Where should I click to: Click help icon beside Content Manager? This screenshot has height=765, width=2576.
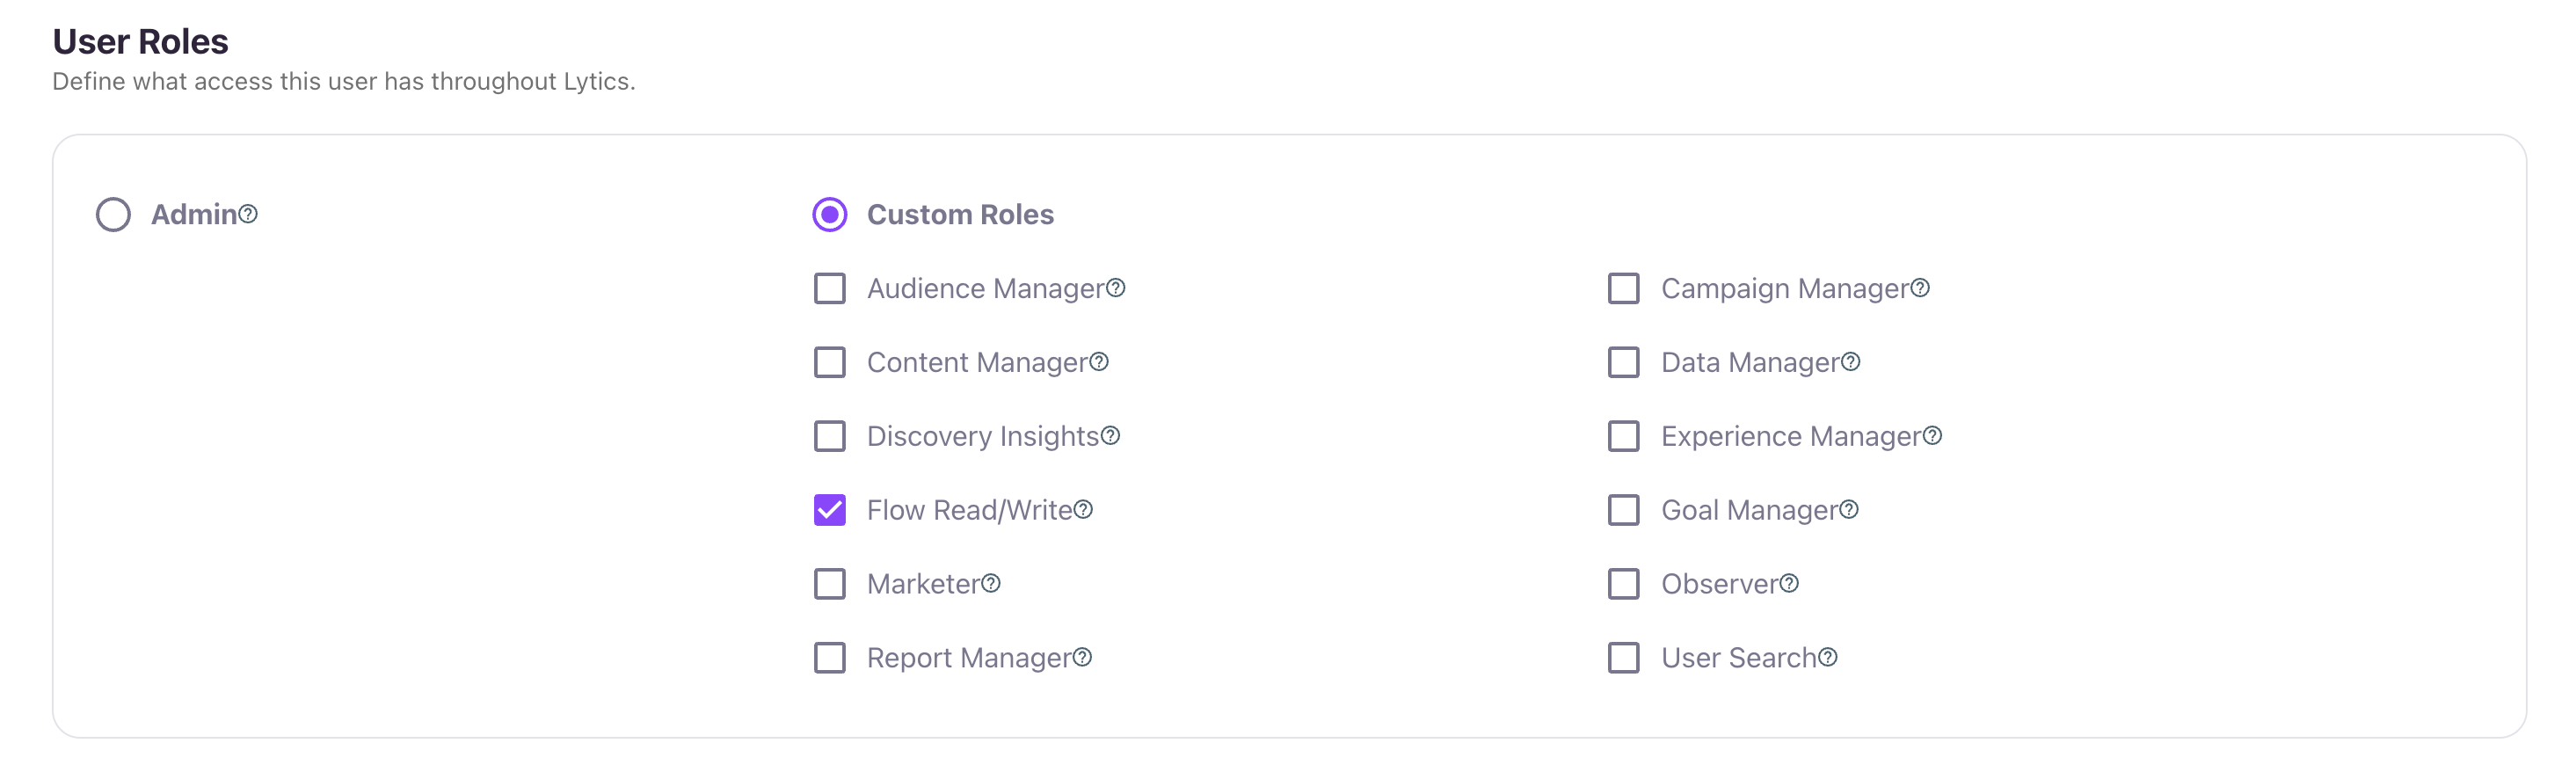point(1099,361)
